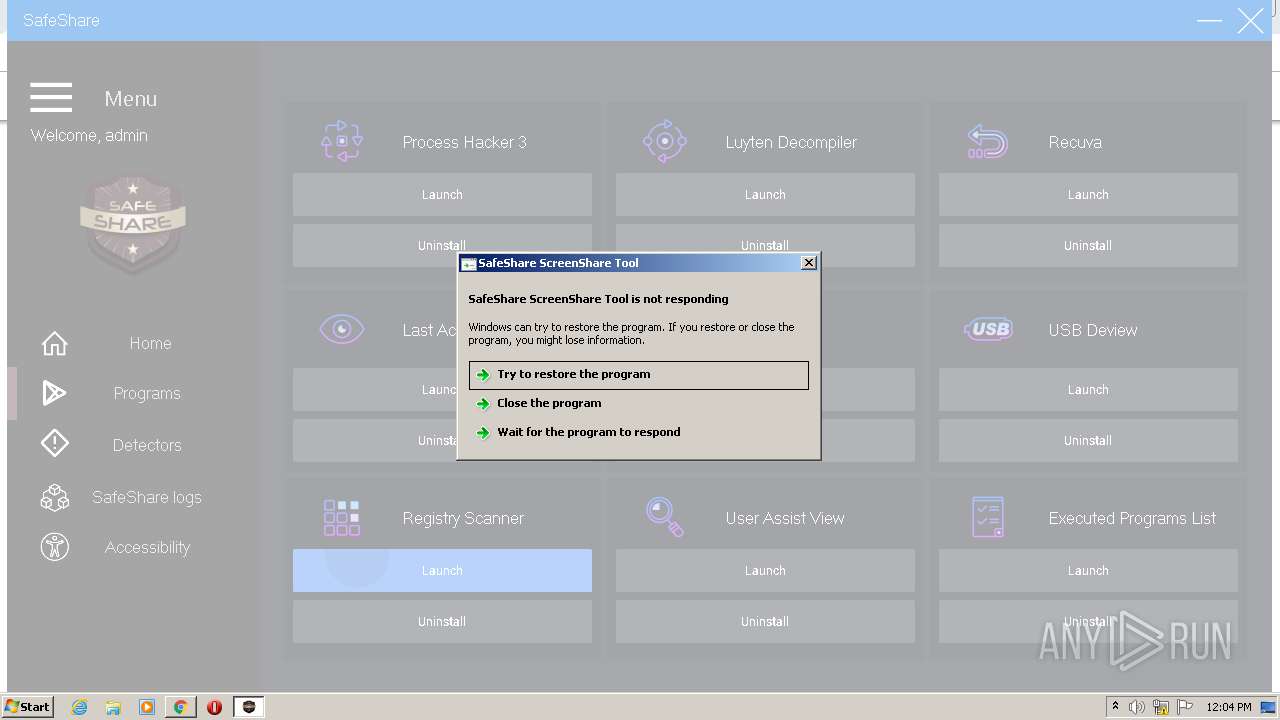Click green arrow beside Try to restore
The image size is (1280, 720).
483,375
